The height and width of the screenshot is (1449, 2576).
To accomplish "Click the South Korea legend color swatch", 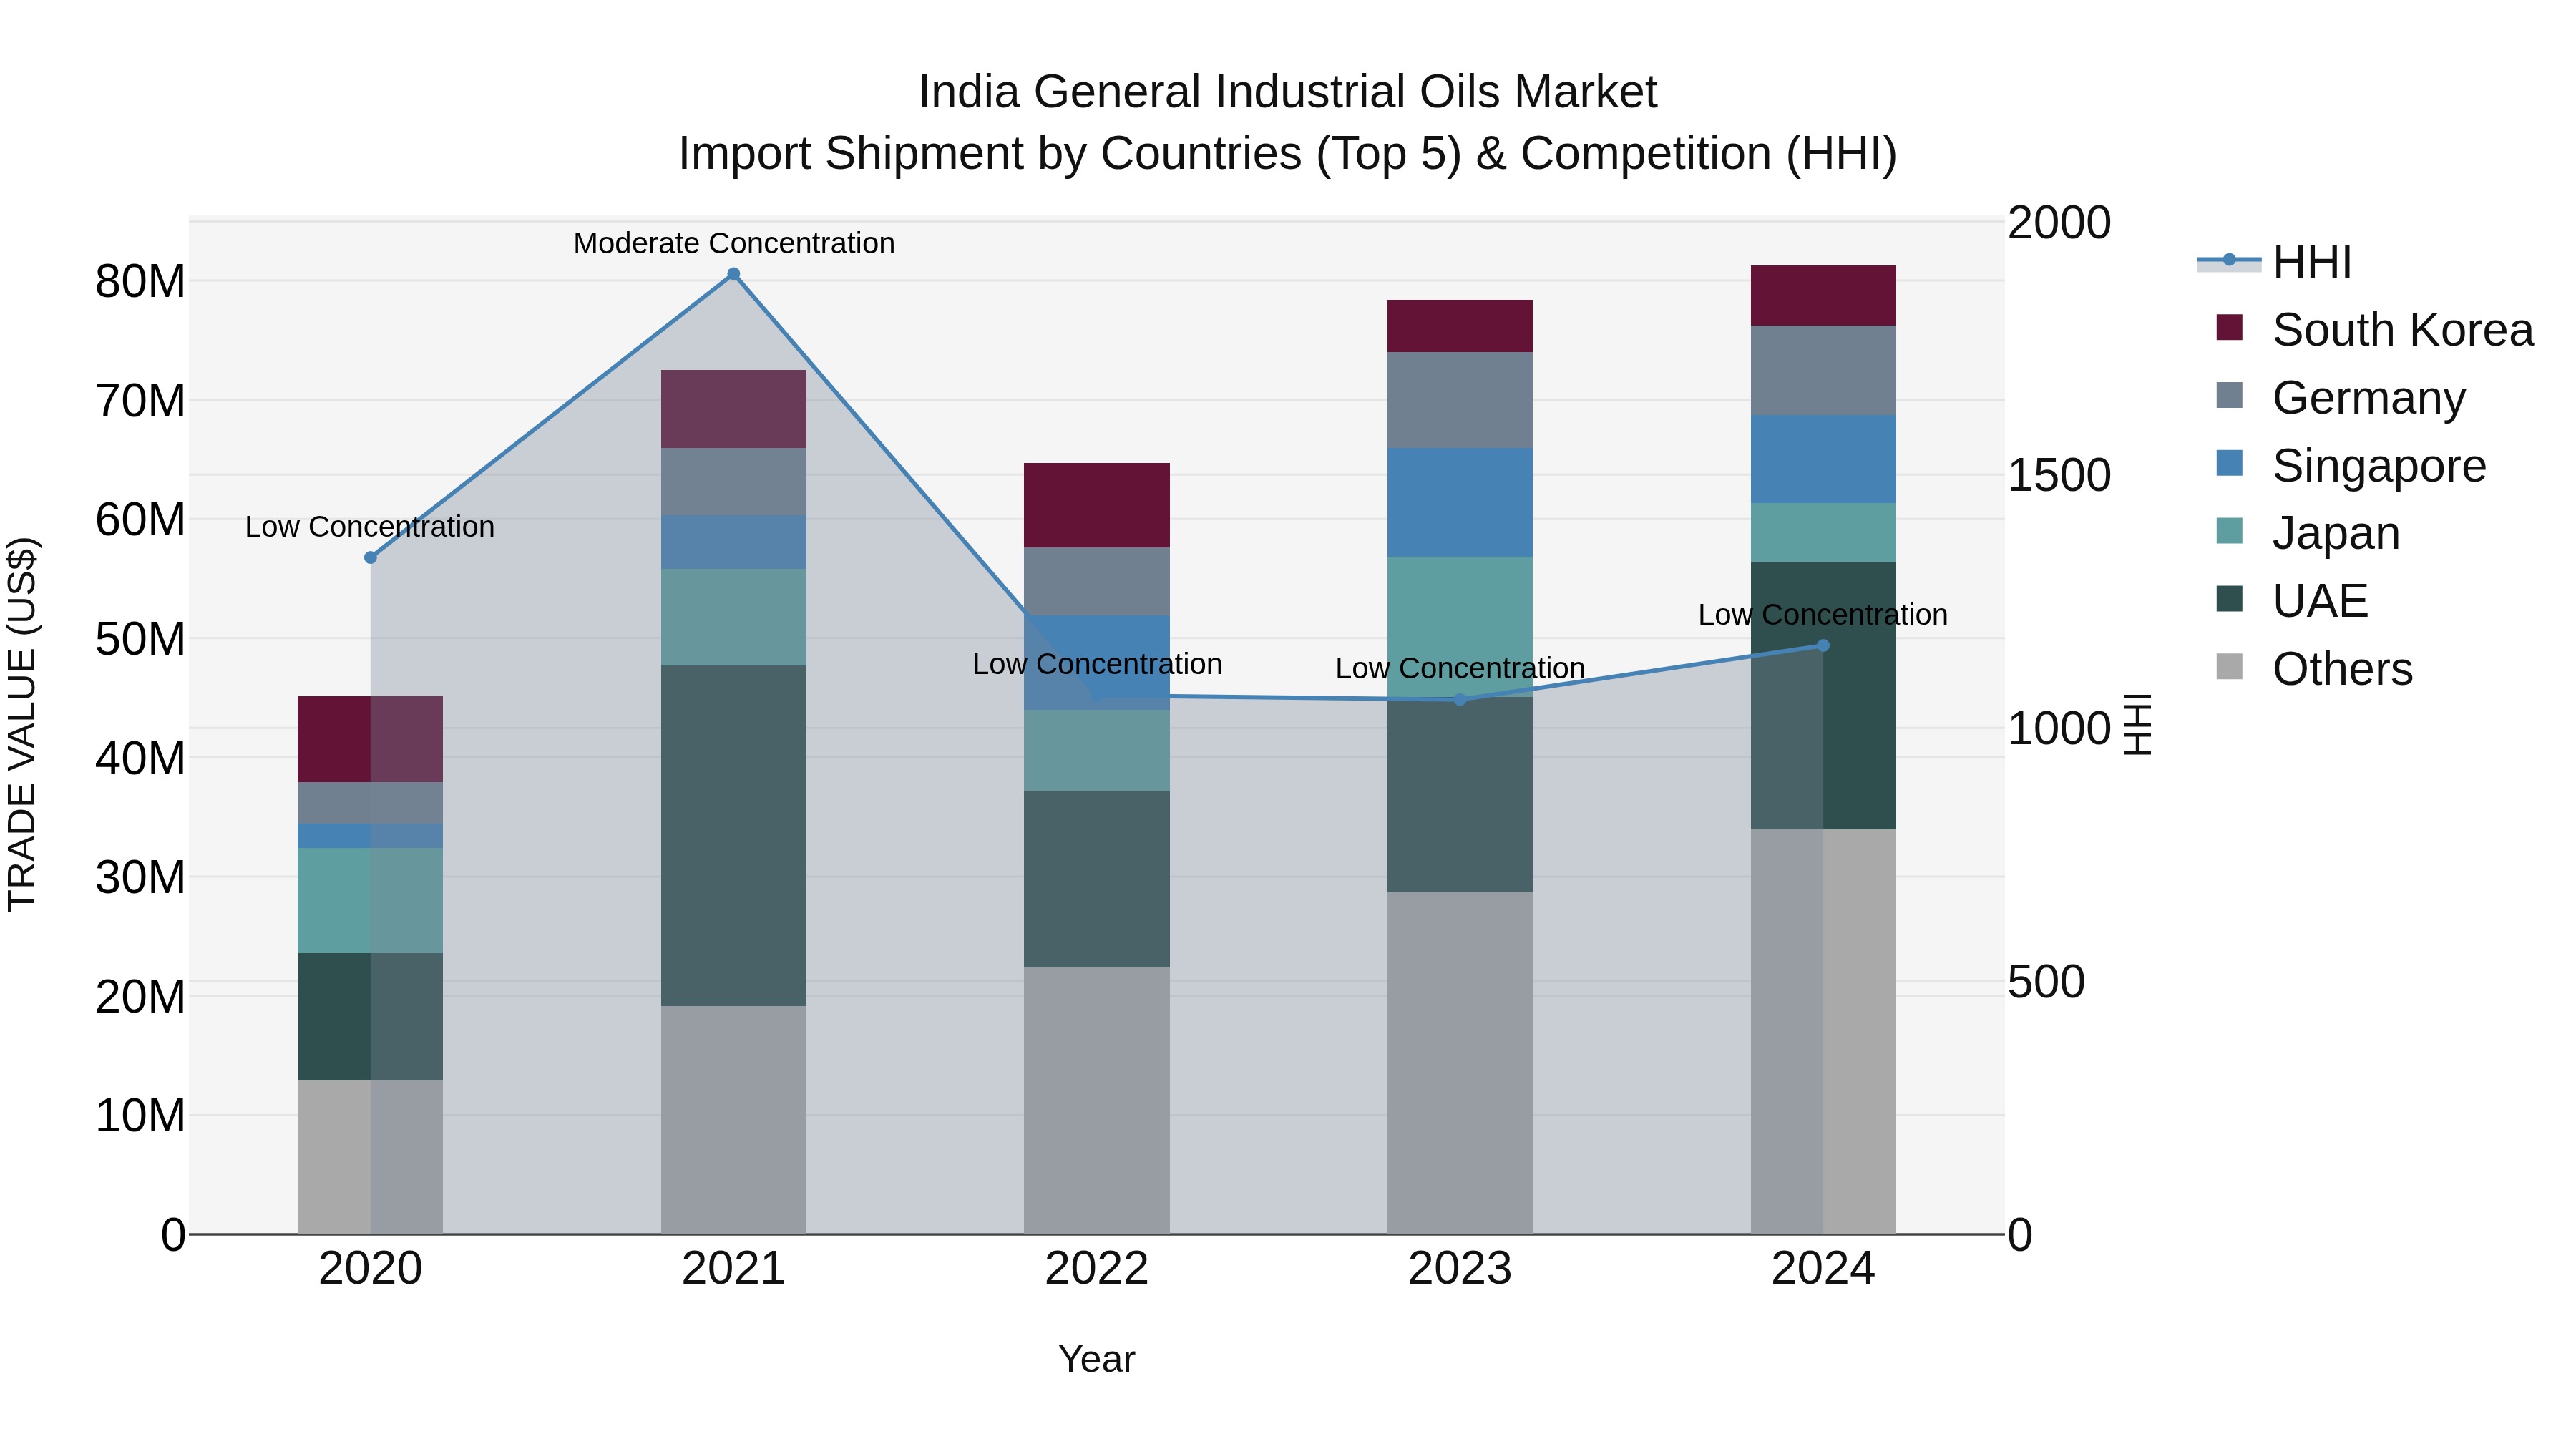I will 2229,328.
